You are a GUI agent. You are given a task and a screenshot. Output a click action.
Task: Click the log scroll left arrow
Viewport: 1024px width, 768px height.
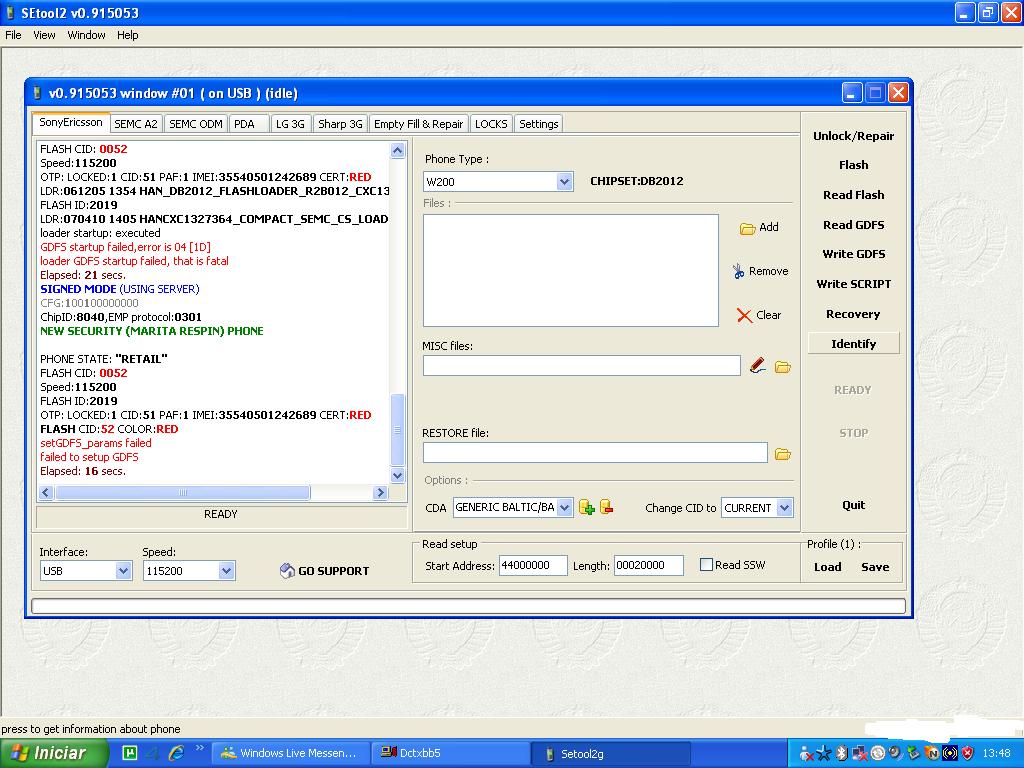pyautogui.click(x=46, y=492)
